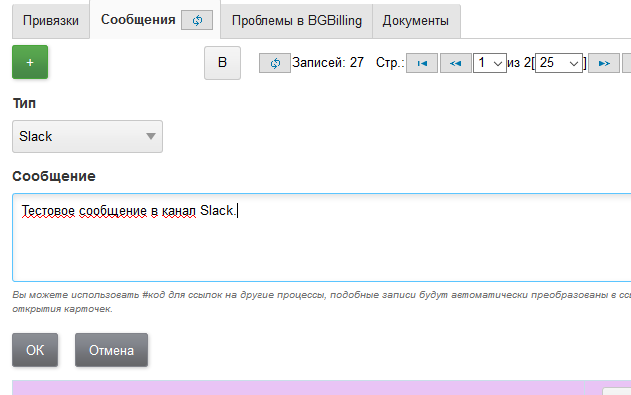Open the Тип dropdown set to Slack
This screenshot has width=631, height=395.
[x=87, y=136]
